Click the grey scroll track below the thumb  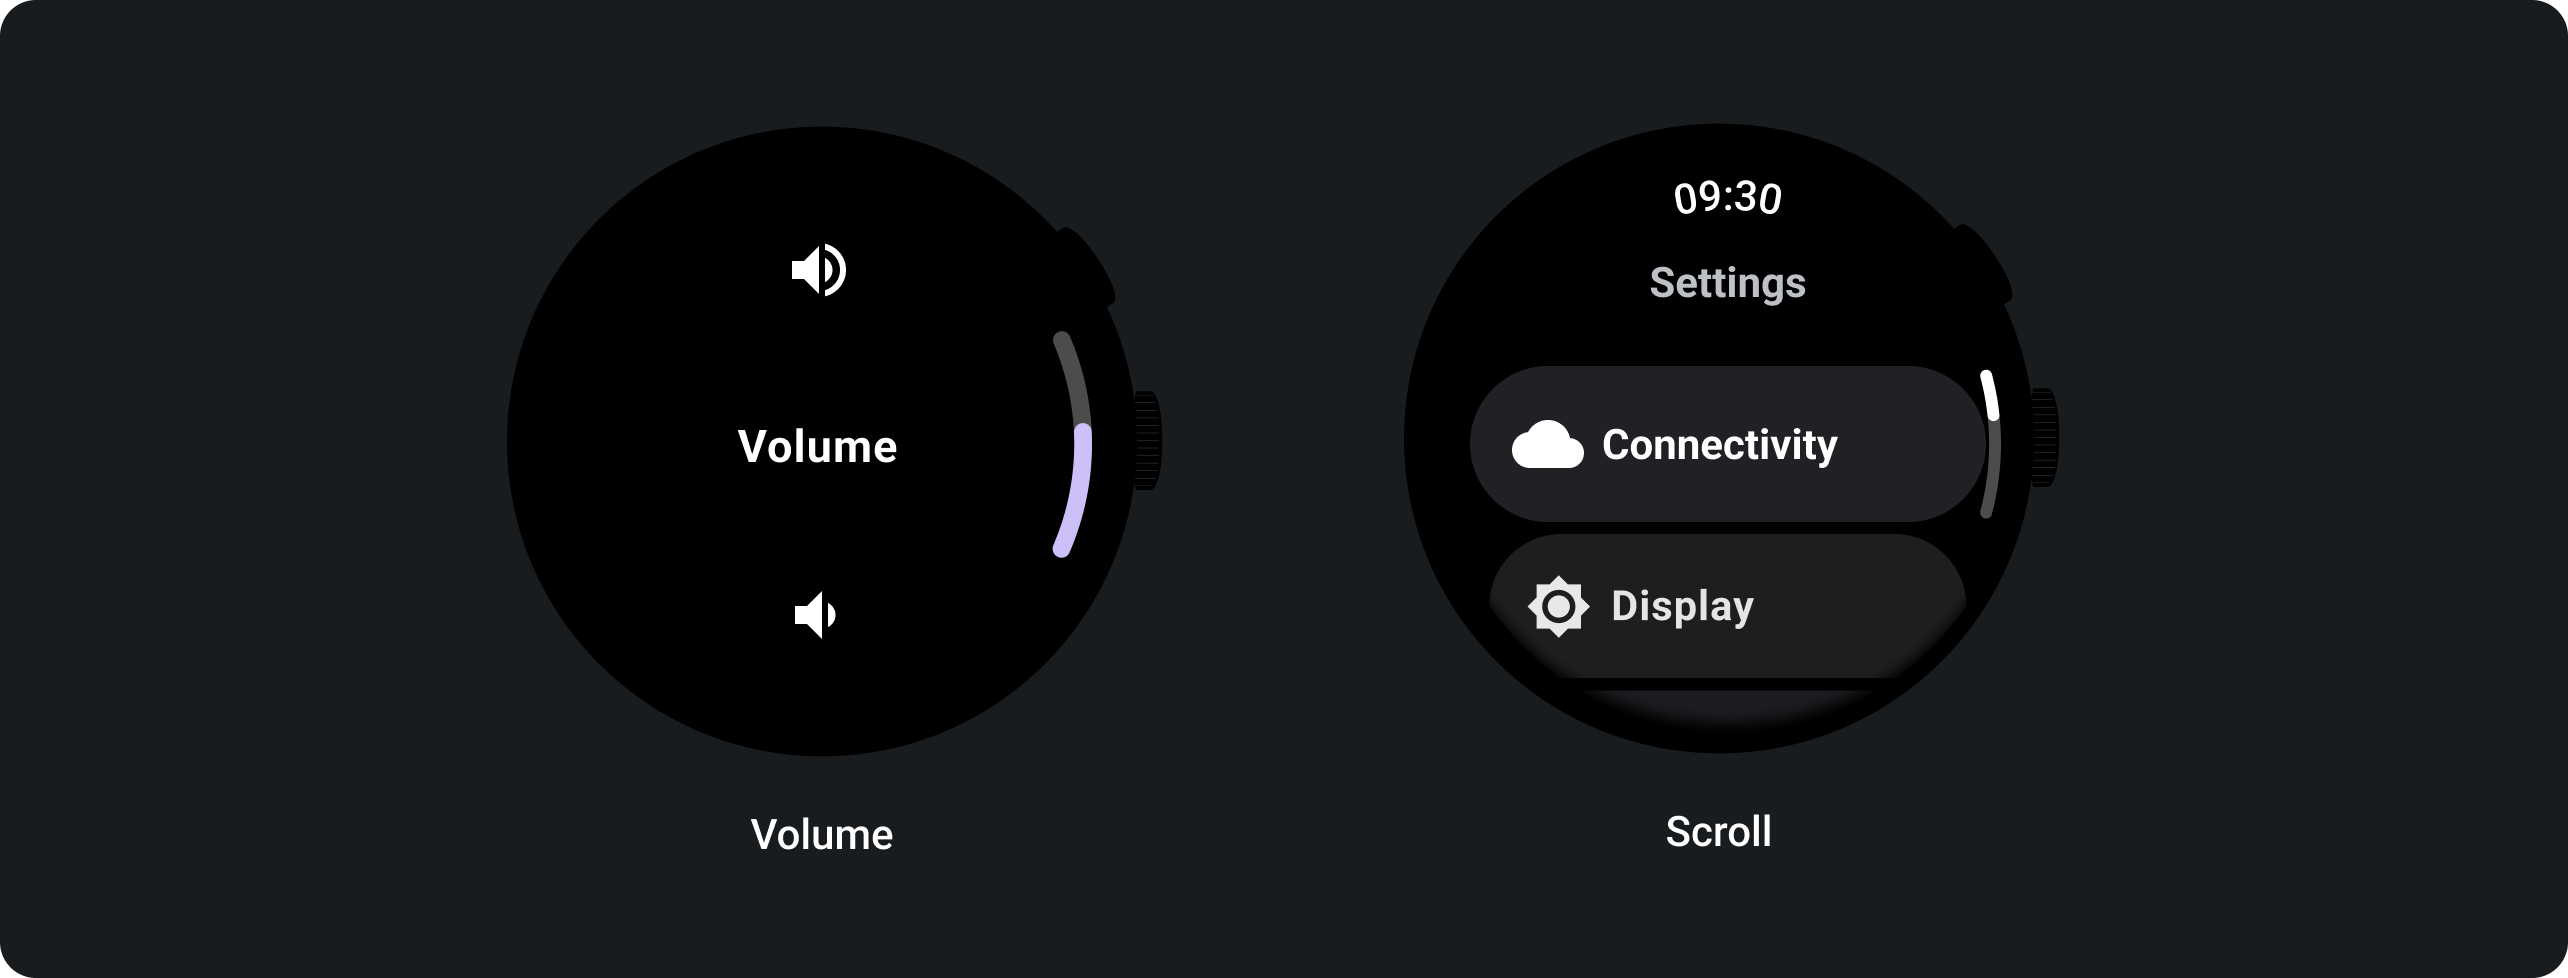coord(1991,470)
